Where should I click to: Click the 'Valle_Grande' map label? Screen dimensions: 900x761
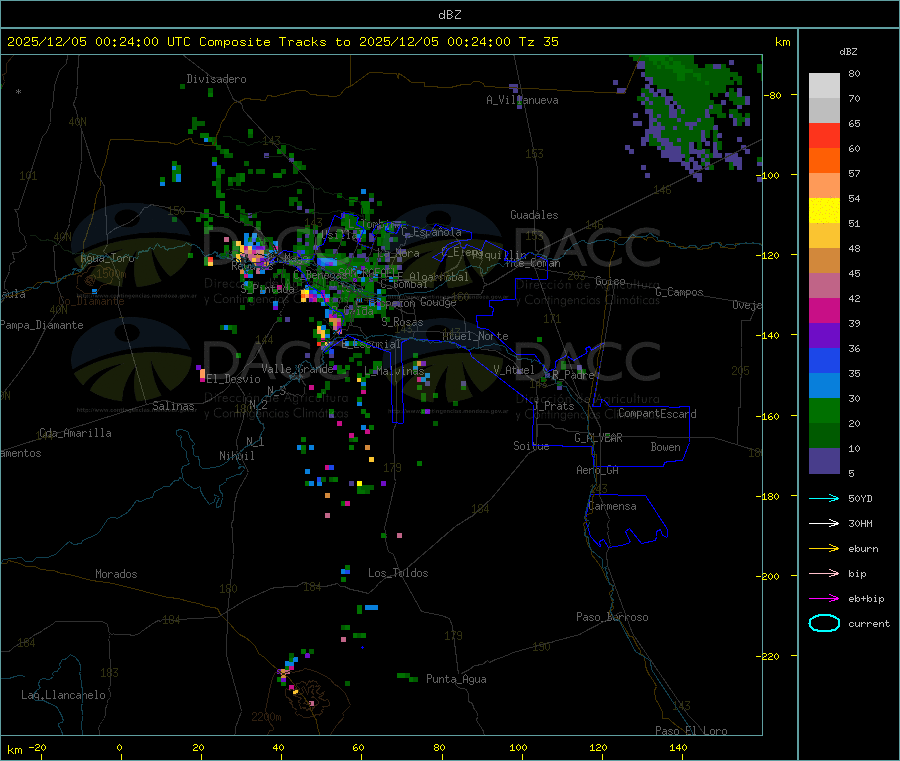[x=297, y=369]
